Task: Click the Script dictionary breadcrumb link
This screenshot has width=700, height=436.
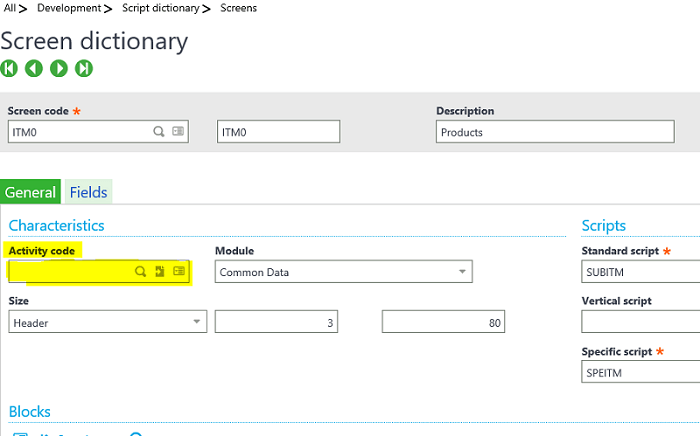Action: click(160, 8)
